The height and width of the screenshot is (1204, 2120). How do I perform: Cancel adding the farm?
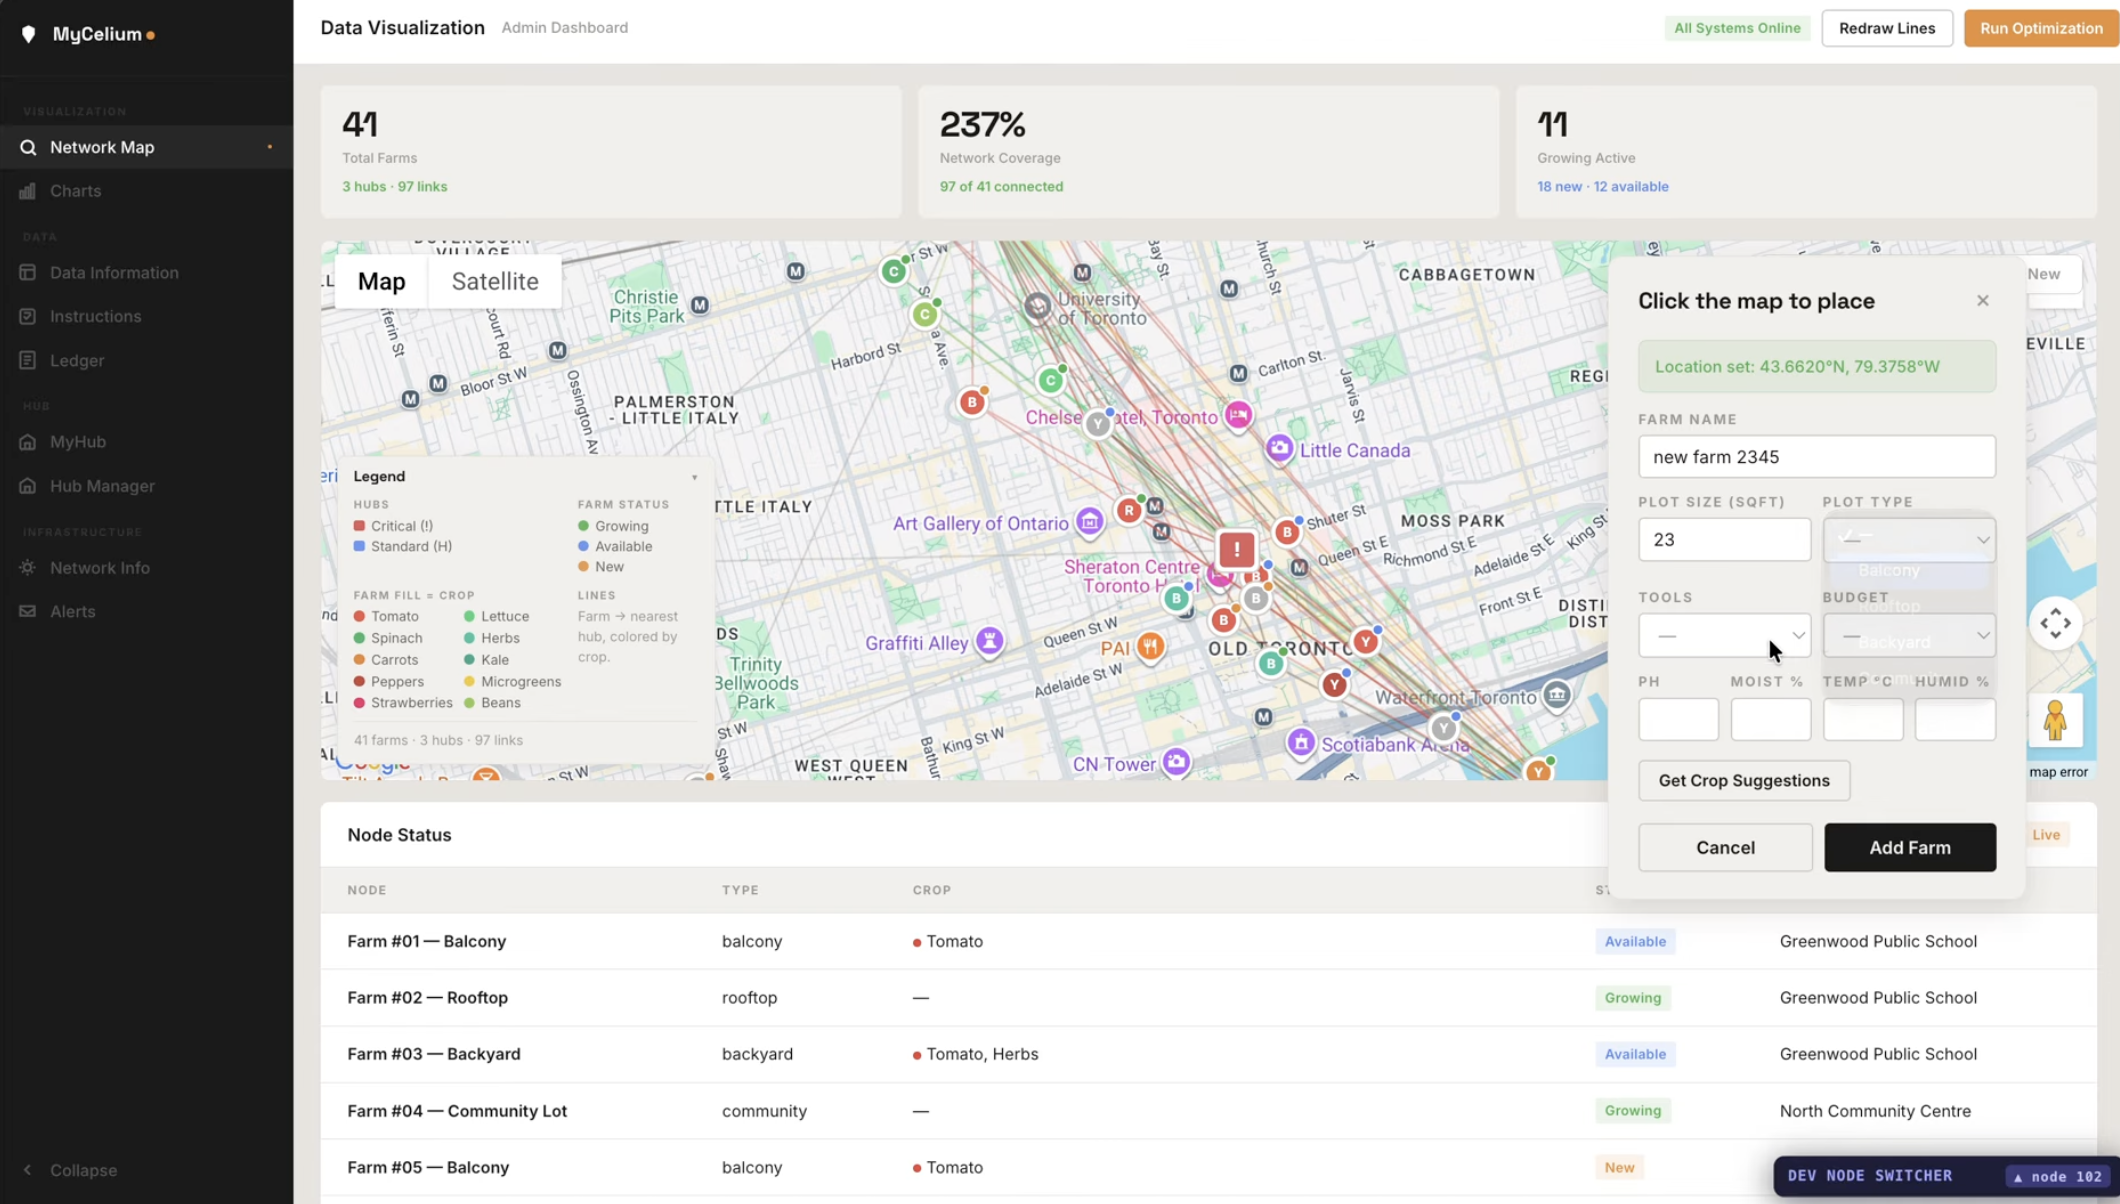tap(1725, 848)
